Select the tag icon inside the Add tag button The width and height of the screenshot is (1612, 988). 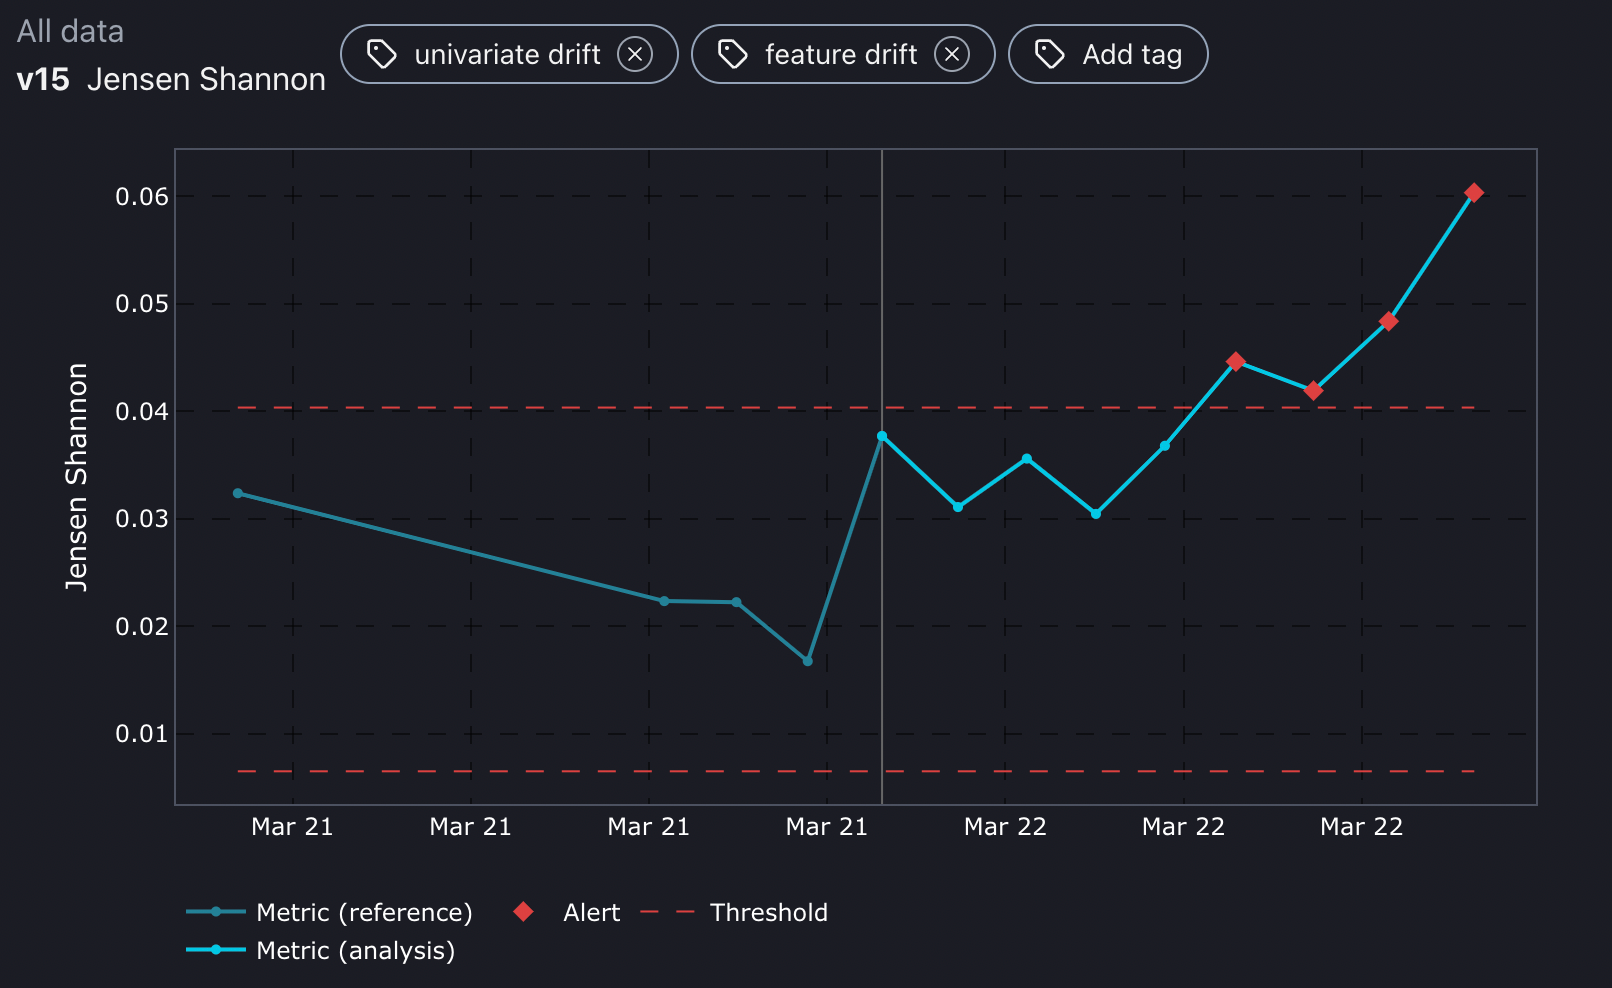pos(1048,54)
